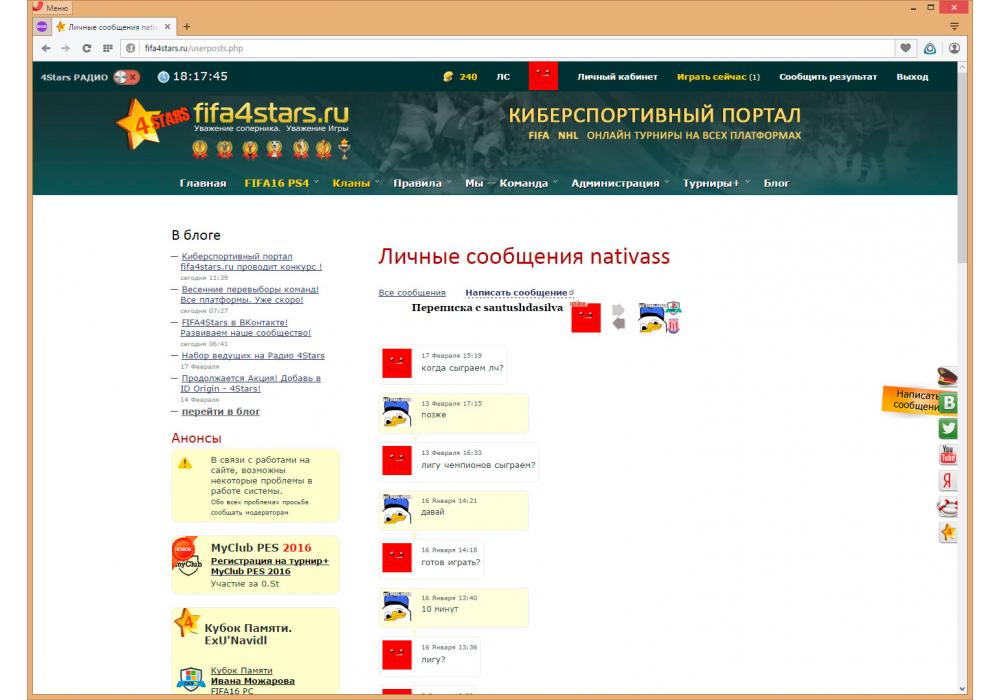
Task: Open the Yandex side icon
Action: pyautogui.click(x=948, y=481)
